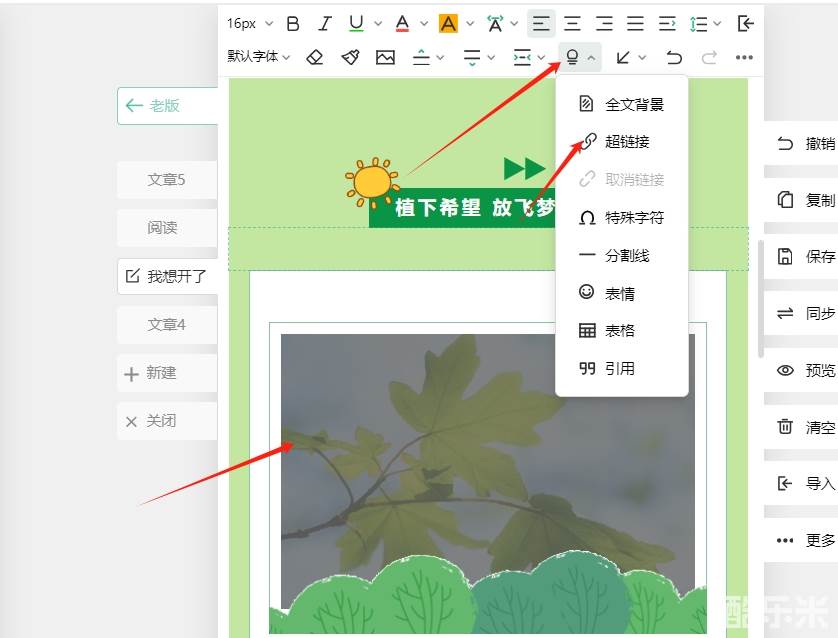Choose 分割线 from the dropdown menu
Screen dimensions: 838x638
click(627, 255)
